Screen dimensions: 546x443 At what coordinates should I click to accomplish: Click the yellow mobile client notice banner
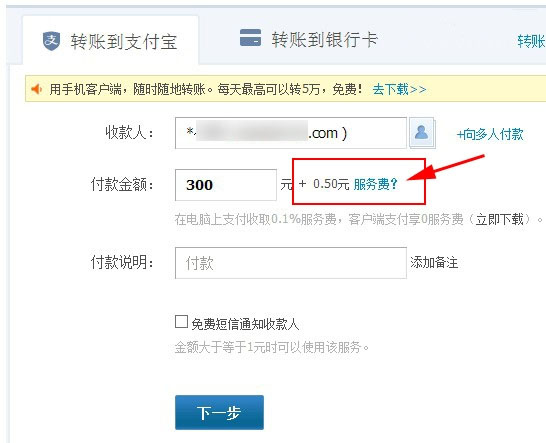[x=286, y=89]
